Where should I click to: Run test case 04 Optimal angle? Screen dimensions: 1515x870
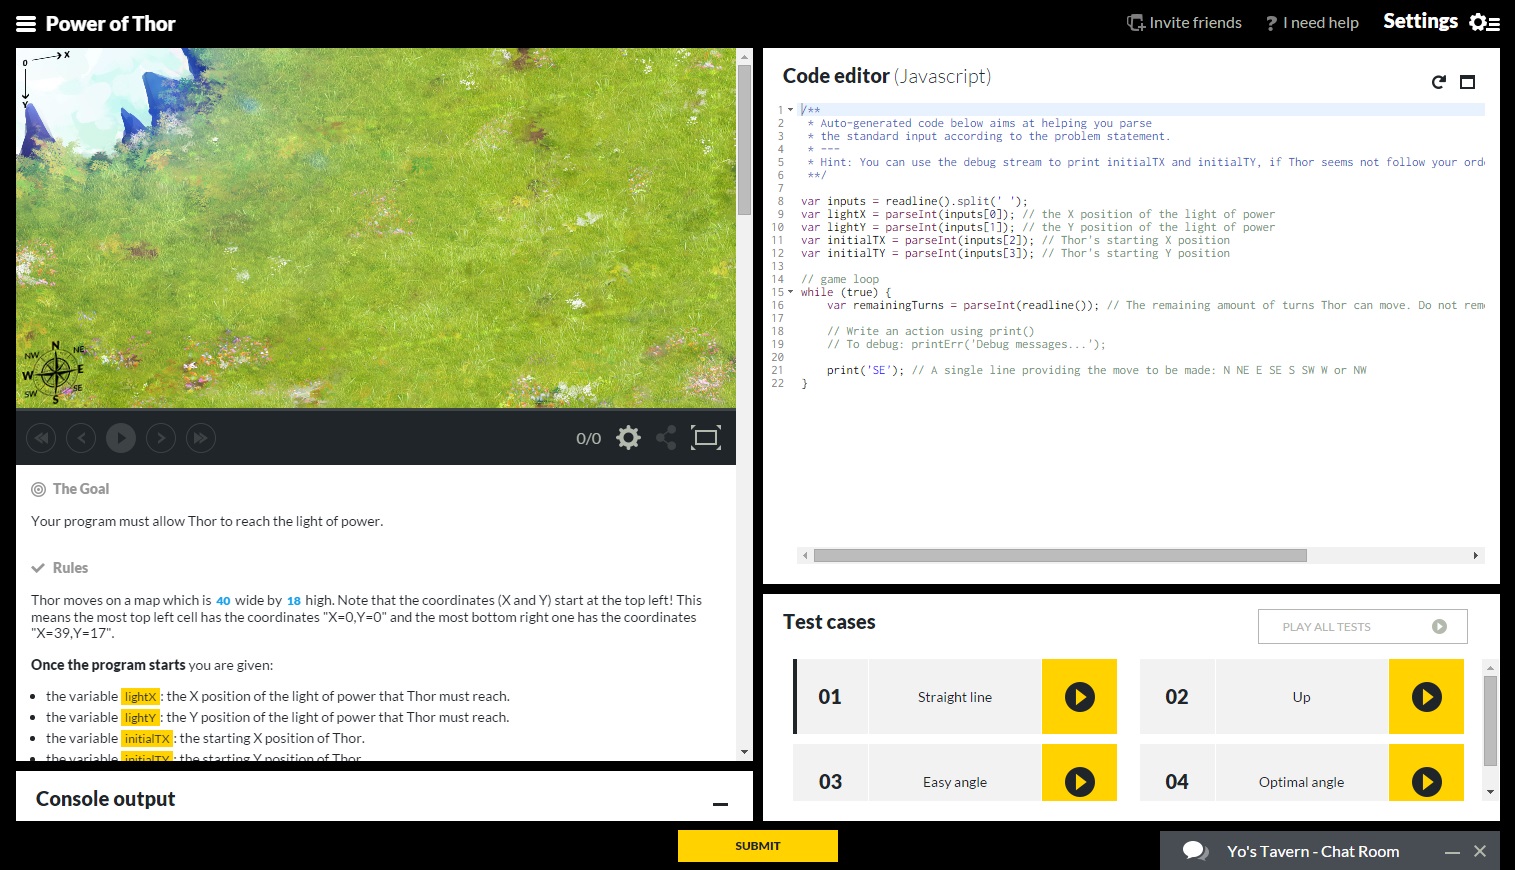1426,781
